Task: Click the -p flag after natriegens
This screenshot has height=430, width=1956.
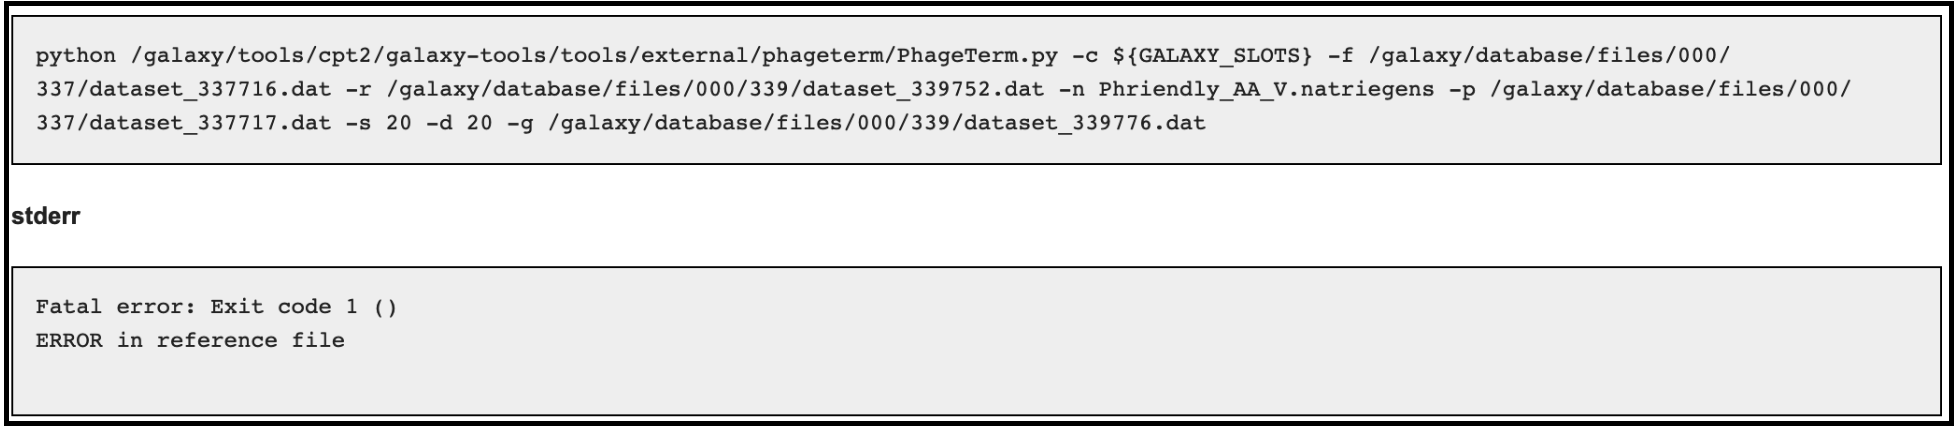Action: pos(1462,90)
